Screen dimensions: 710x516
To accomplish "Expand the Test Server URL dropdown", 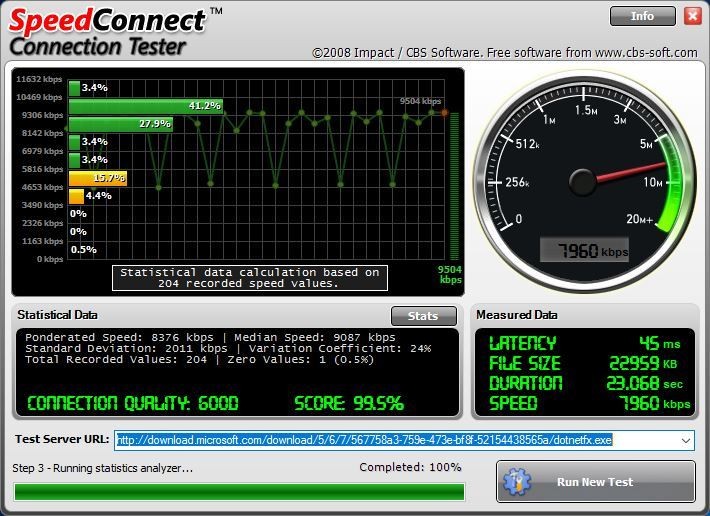I will pos(685,439).
